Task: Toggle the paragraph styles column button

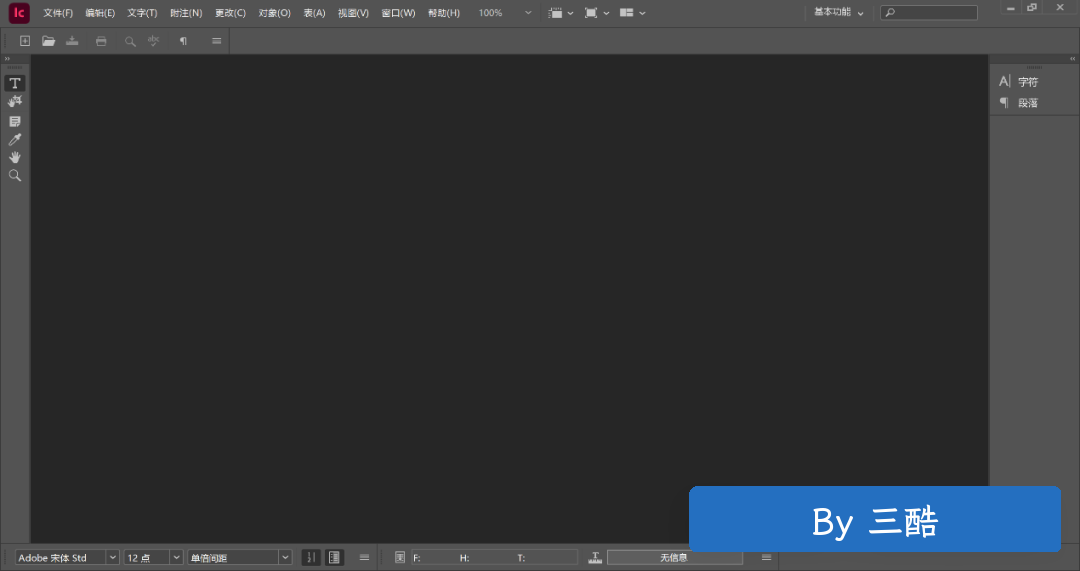Action: pyautogui.click(x=334, y=557)
